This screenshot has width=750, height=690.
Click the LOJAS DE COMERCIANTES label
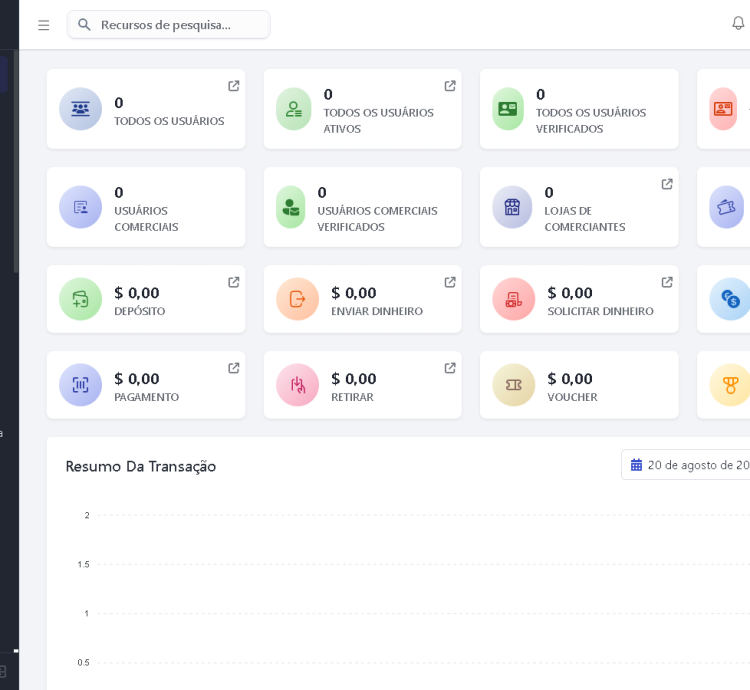[585, 219]
